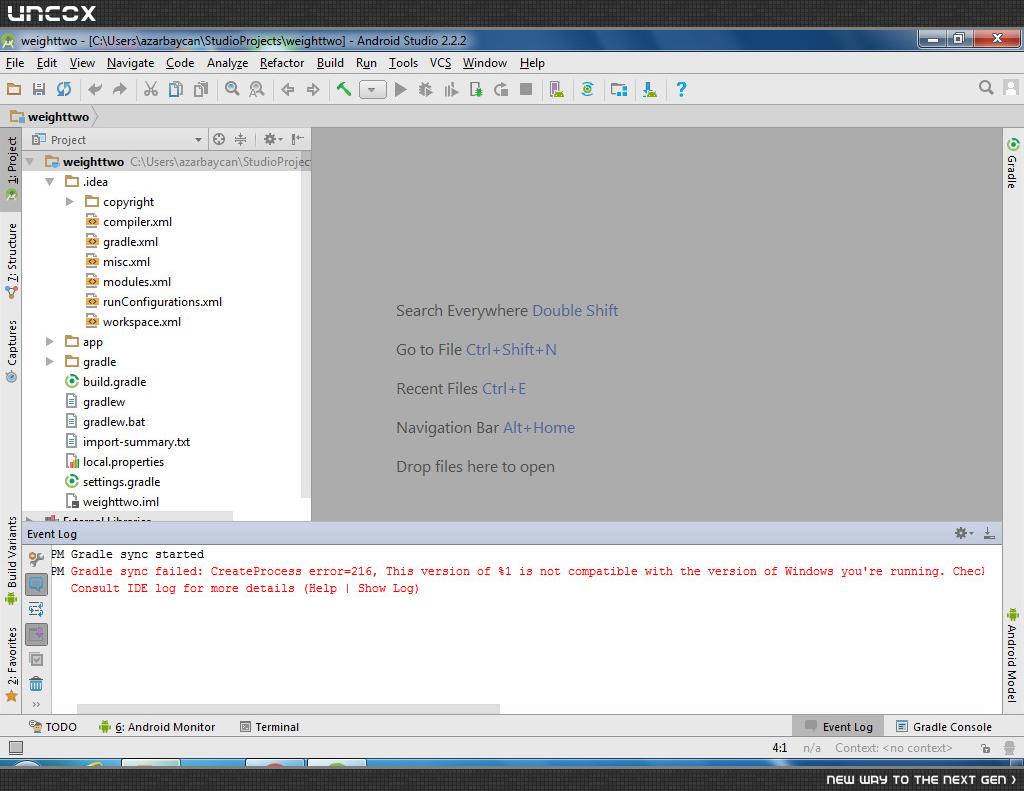Screen dimensions: 1024x791
Task: Collapse the weighttwo root node
Action: 30,161
